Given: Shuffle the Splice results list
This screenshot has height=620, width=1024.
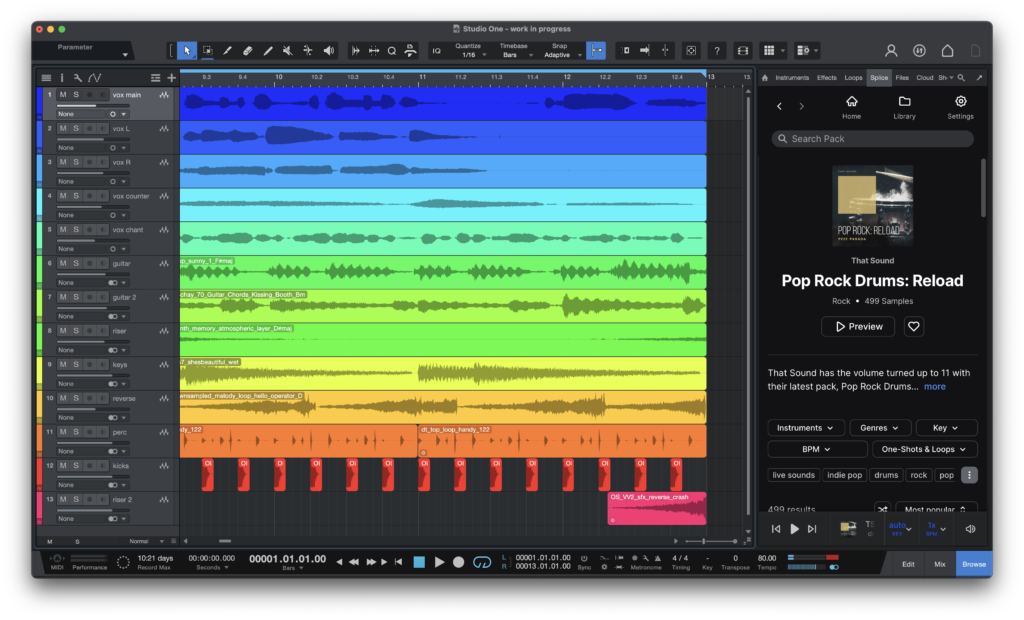Looking at the screenshot, I should coord(883,509).
